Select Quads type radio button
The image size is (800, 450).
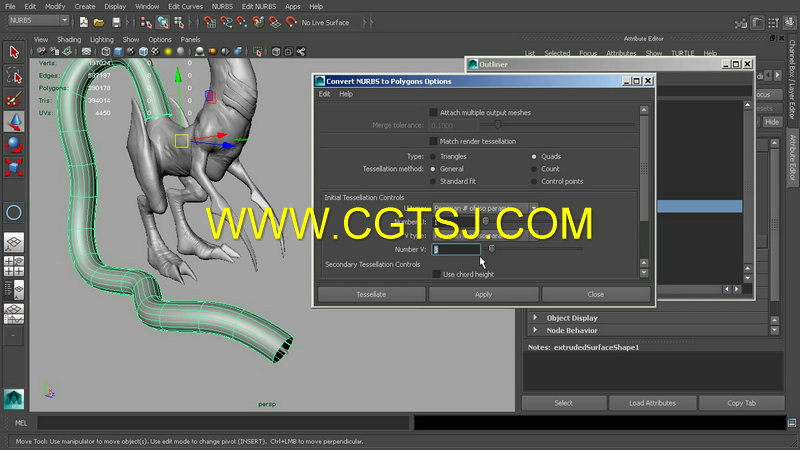point(534,157)
